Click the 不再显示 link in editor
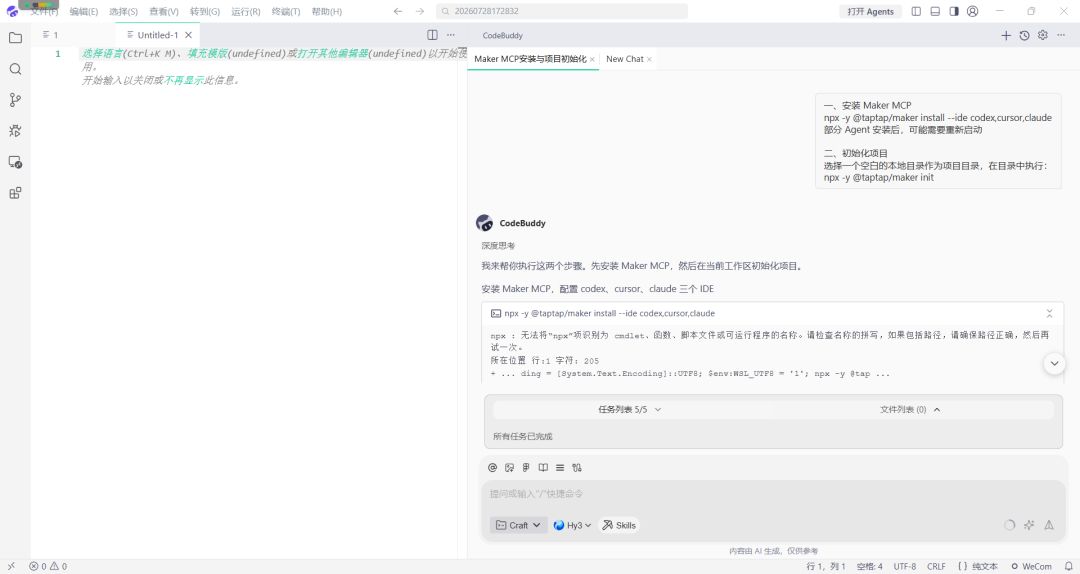Viewport: 1080px width, 574px height. [x=183, y=81]
